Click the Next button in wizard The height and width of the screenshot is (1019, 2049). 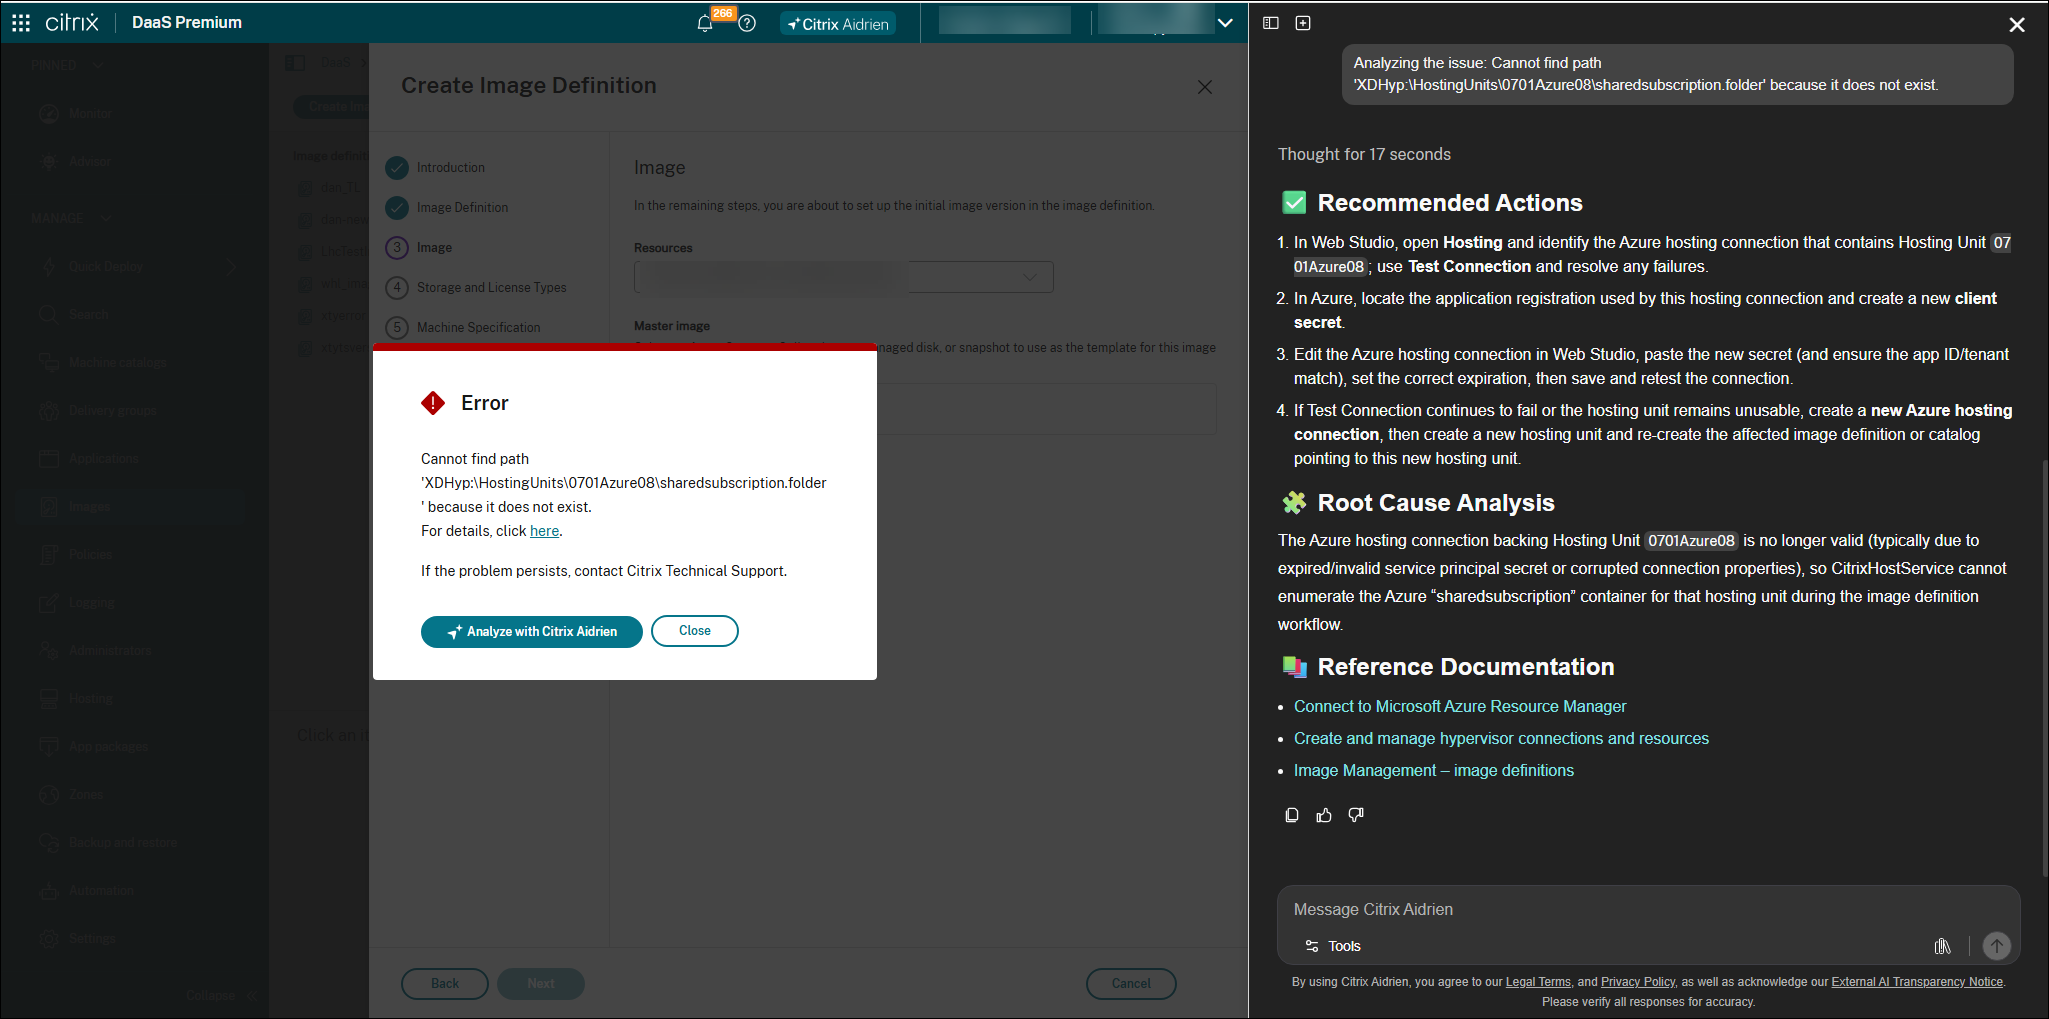tap(541, 983)
